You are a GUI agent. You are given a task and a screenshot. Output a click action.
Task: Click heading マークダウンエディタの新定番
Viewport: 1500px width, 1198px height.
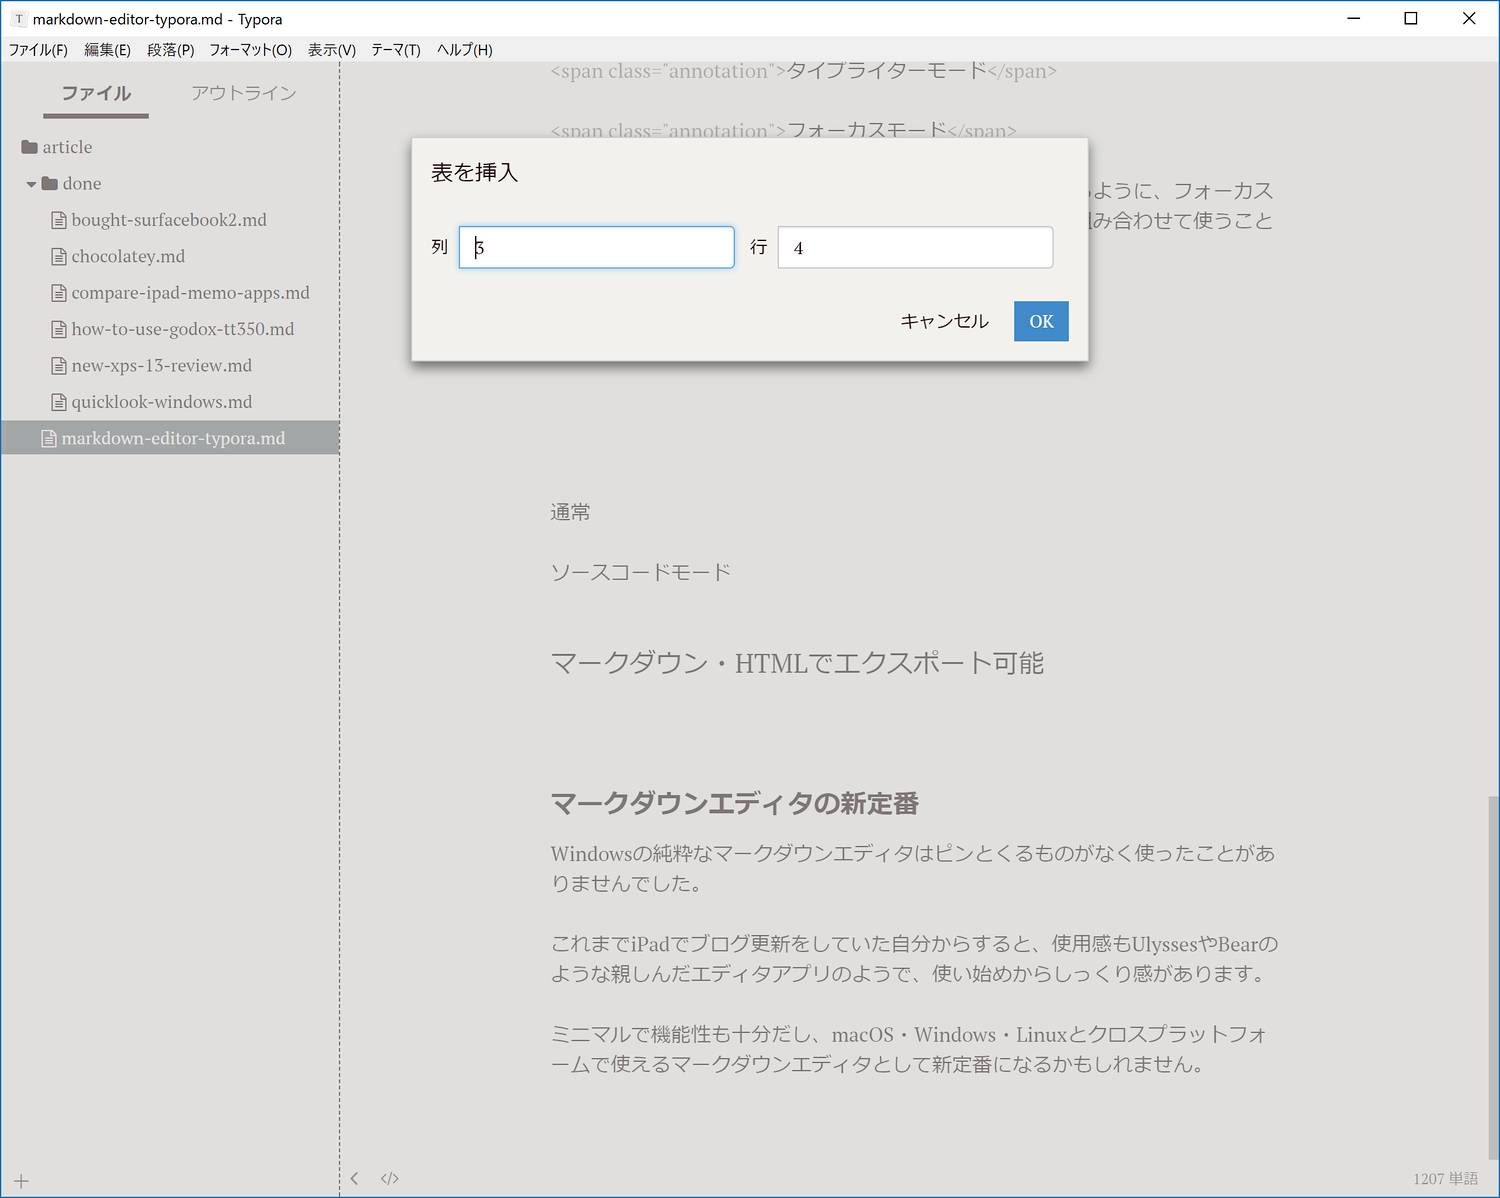coord(734,803)
